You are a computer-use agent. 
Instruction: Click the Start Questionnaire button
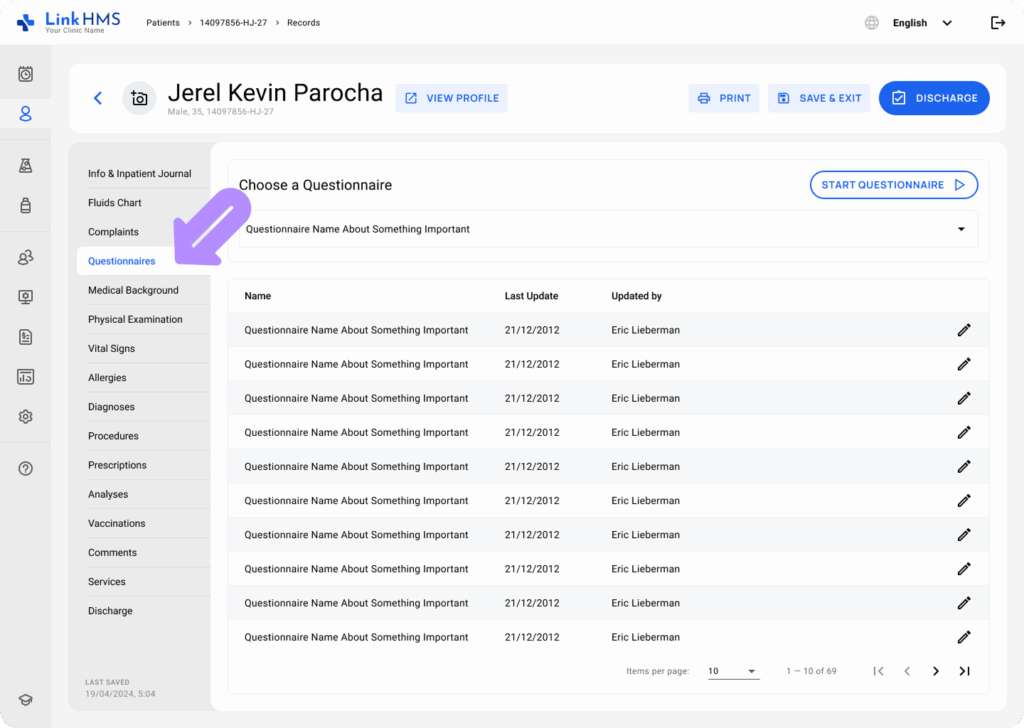coord(893,185)
